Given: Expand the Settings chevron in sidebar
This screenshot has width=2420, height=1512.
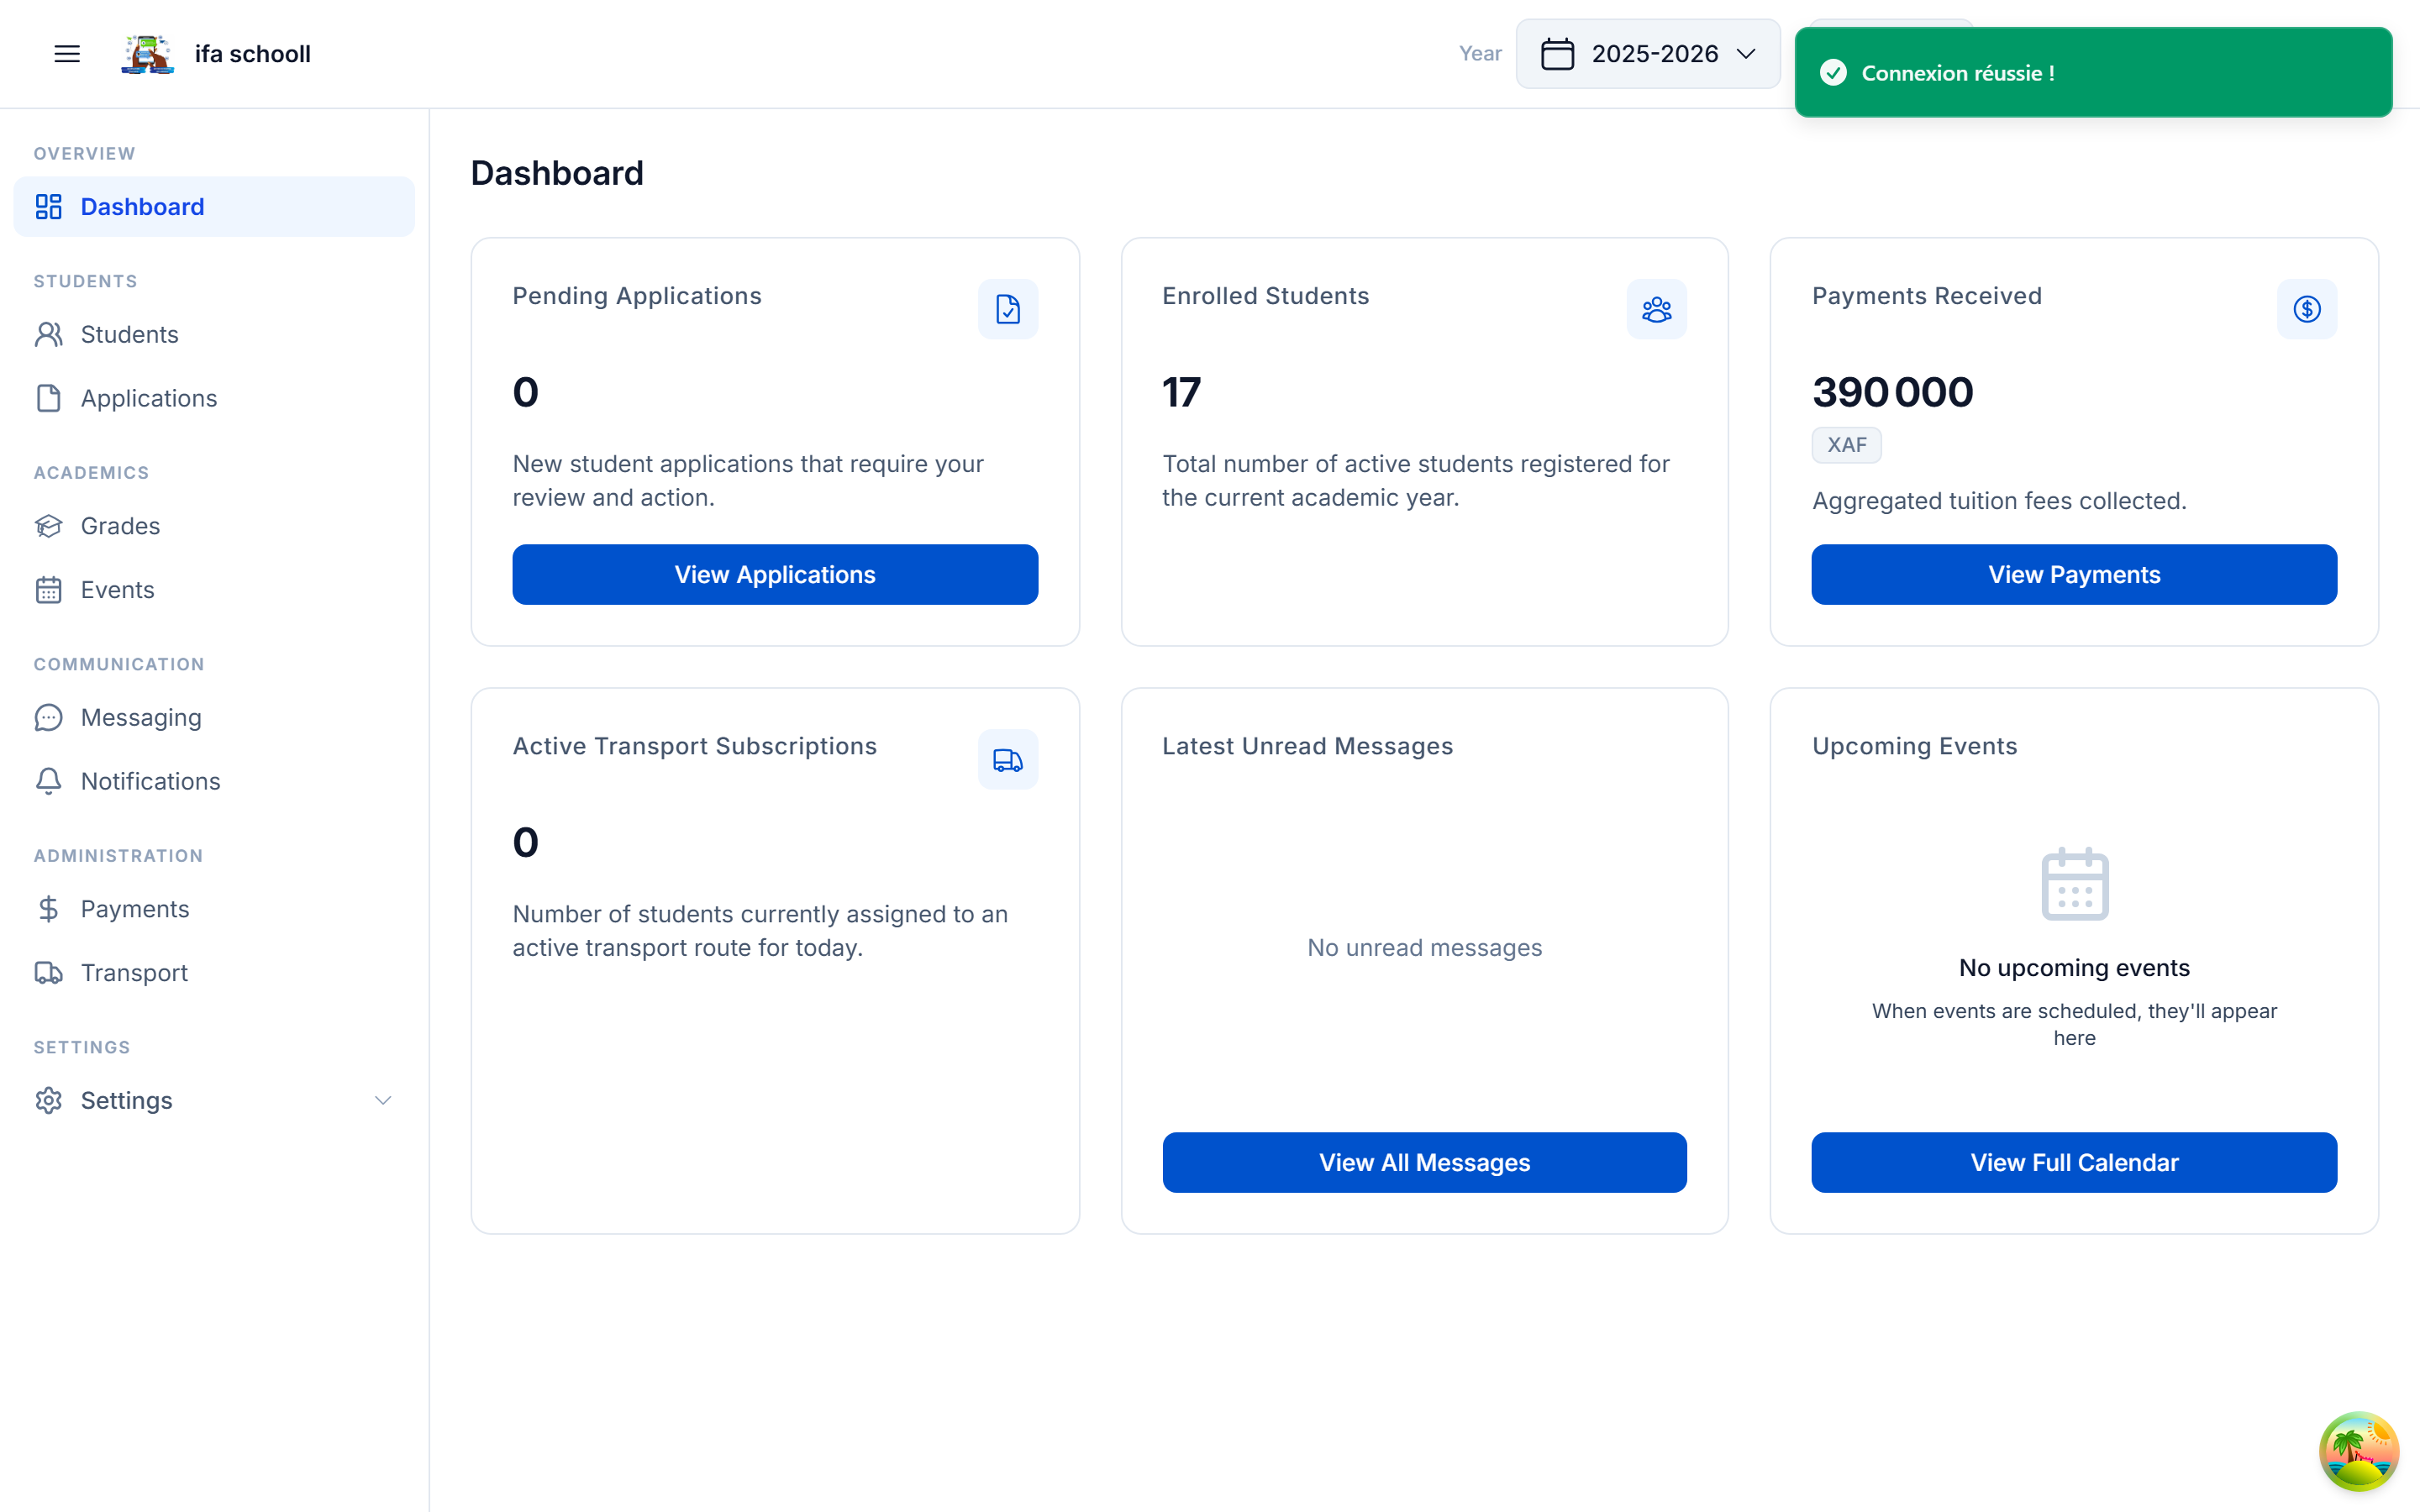Looking at the screenshot, I should click(x=382, y=1100).
